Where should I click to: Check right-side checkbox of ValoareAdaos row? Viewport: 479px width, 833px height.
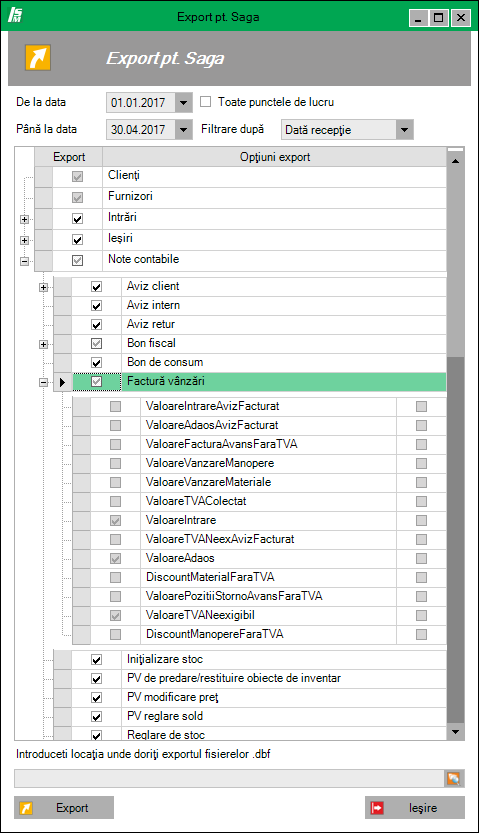[421, 558]
